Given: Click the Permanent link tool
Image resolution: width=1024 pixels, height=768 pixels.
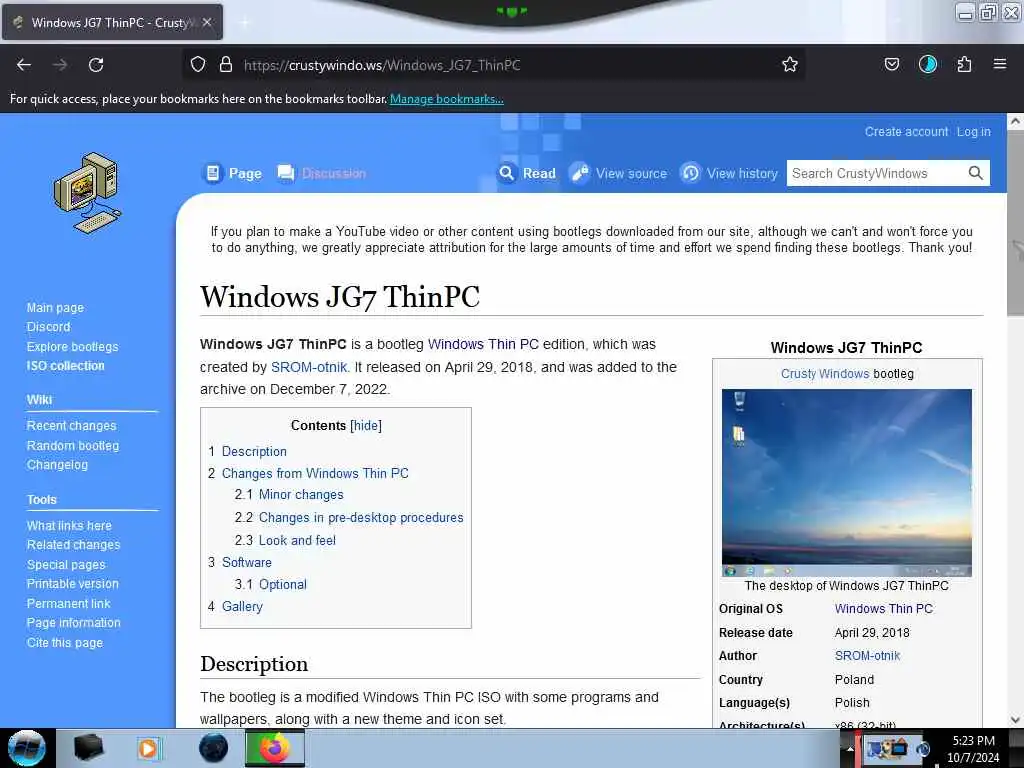Looking at the screenshot, I should pyautogui.click(x=69, y=603).
